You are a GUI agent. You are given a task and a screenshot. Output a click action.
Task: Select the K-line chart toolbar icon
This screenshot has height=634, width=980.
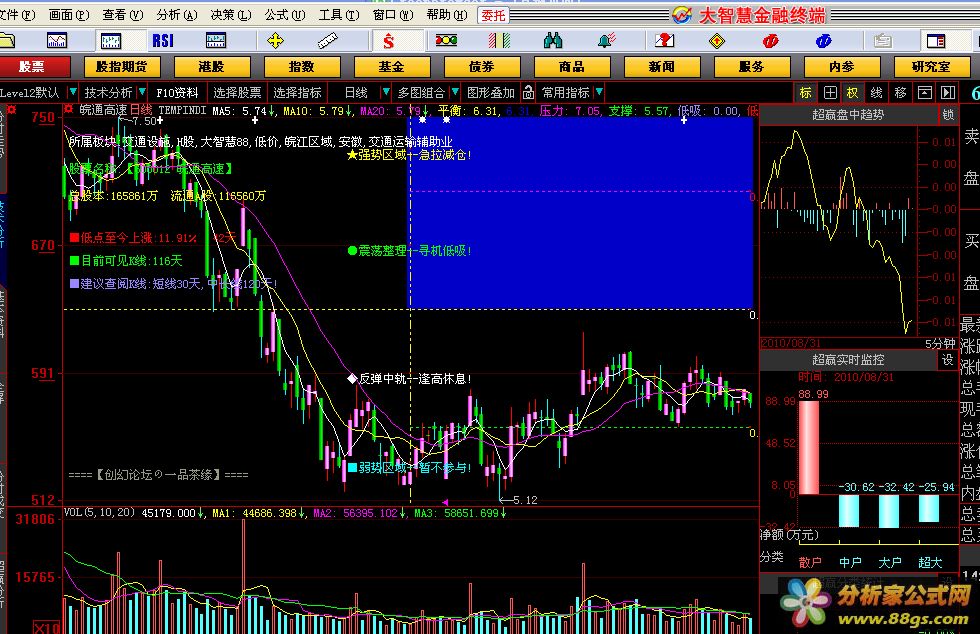click(x=111, y=41)
